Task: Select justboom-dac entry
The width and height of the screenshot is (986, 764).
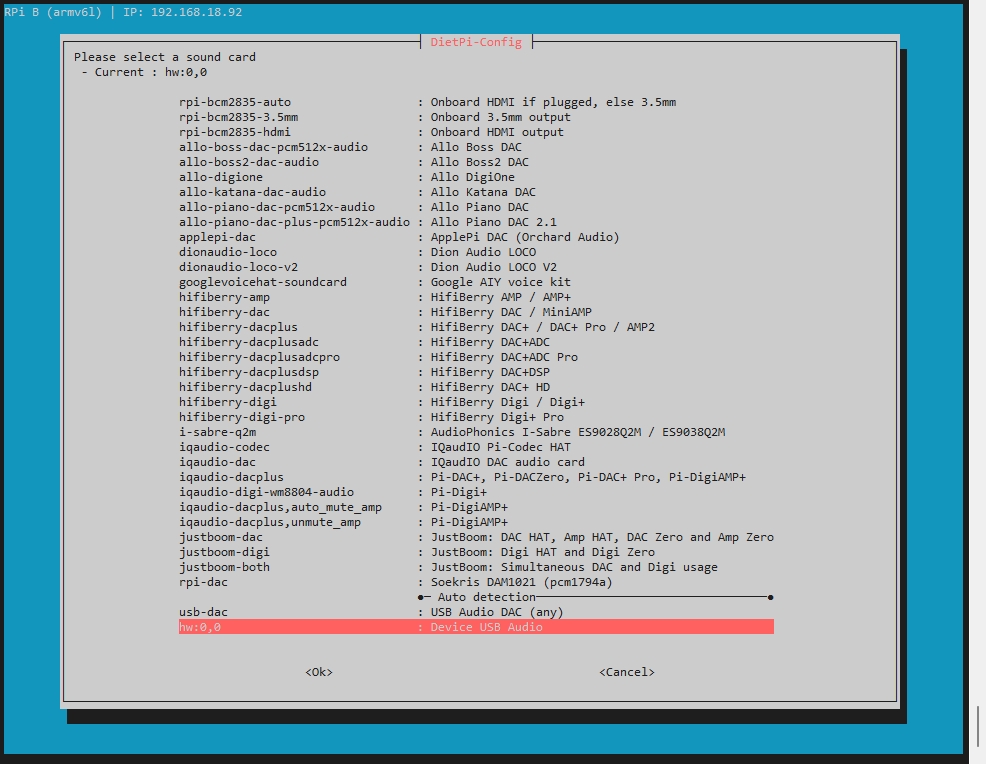Action: [476, 537]
